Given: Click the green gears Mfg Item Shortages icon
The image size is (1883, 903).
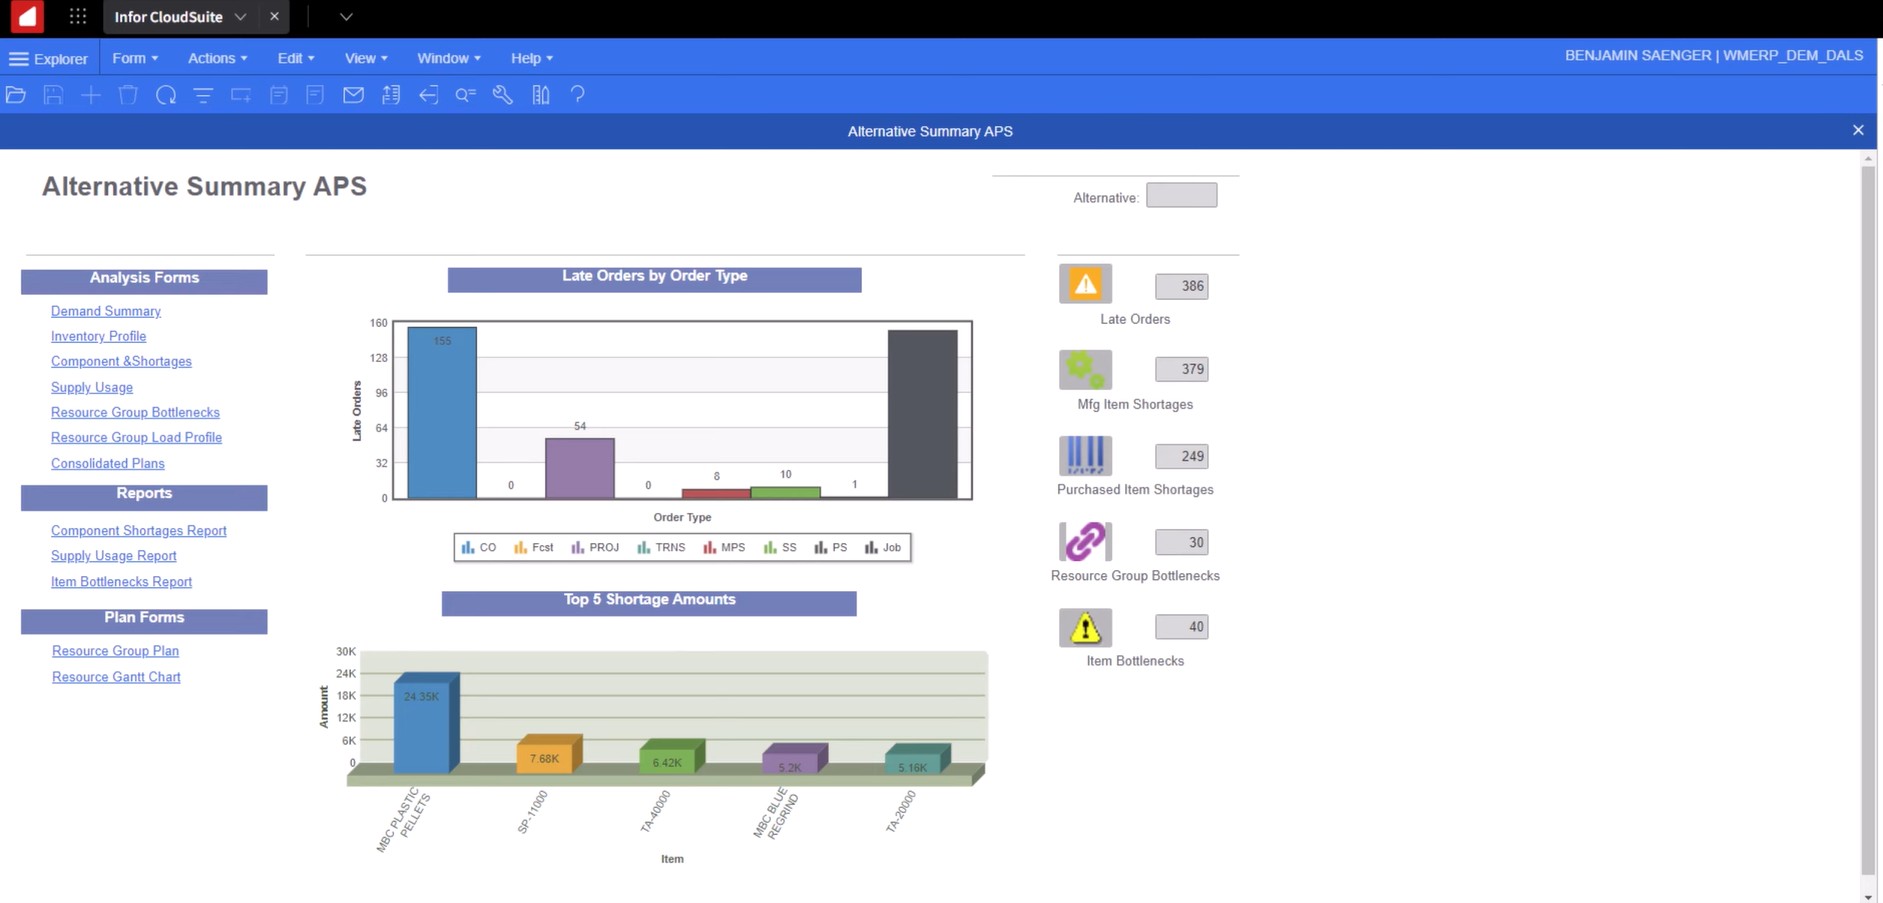Looking at the screenshot, I should [x=1085, y=370].
